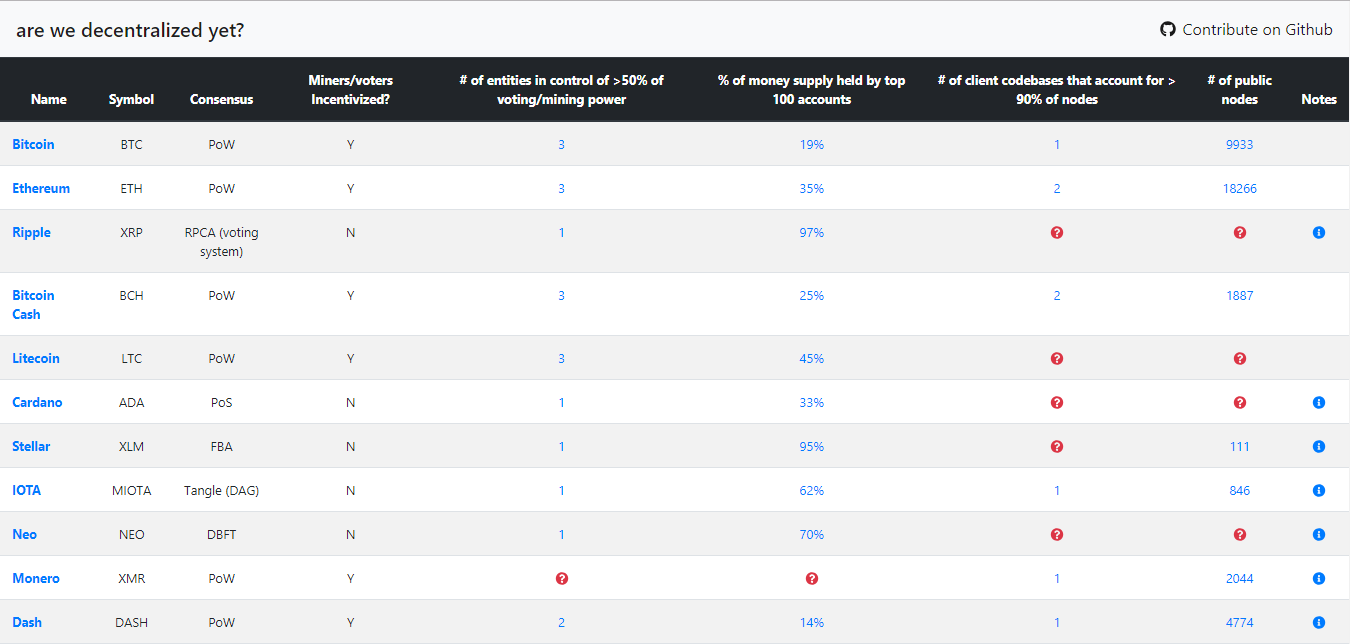Screen dimensions: 1350x644
Task: Click Dash's 14% money supply value
Action: point(812,622)
